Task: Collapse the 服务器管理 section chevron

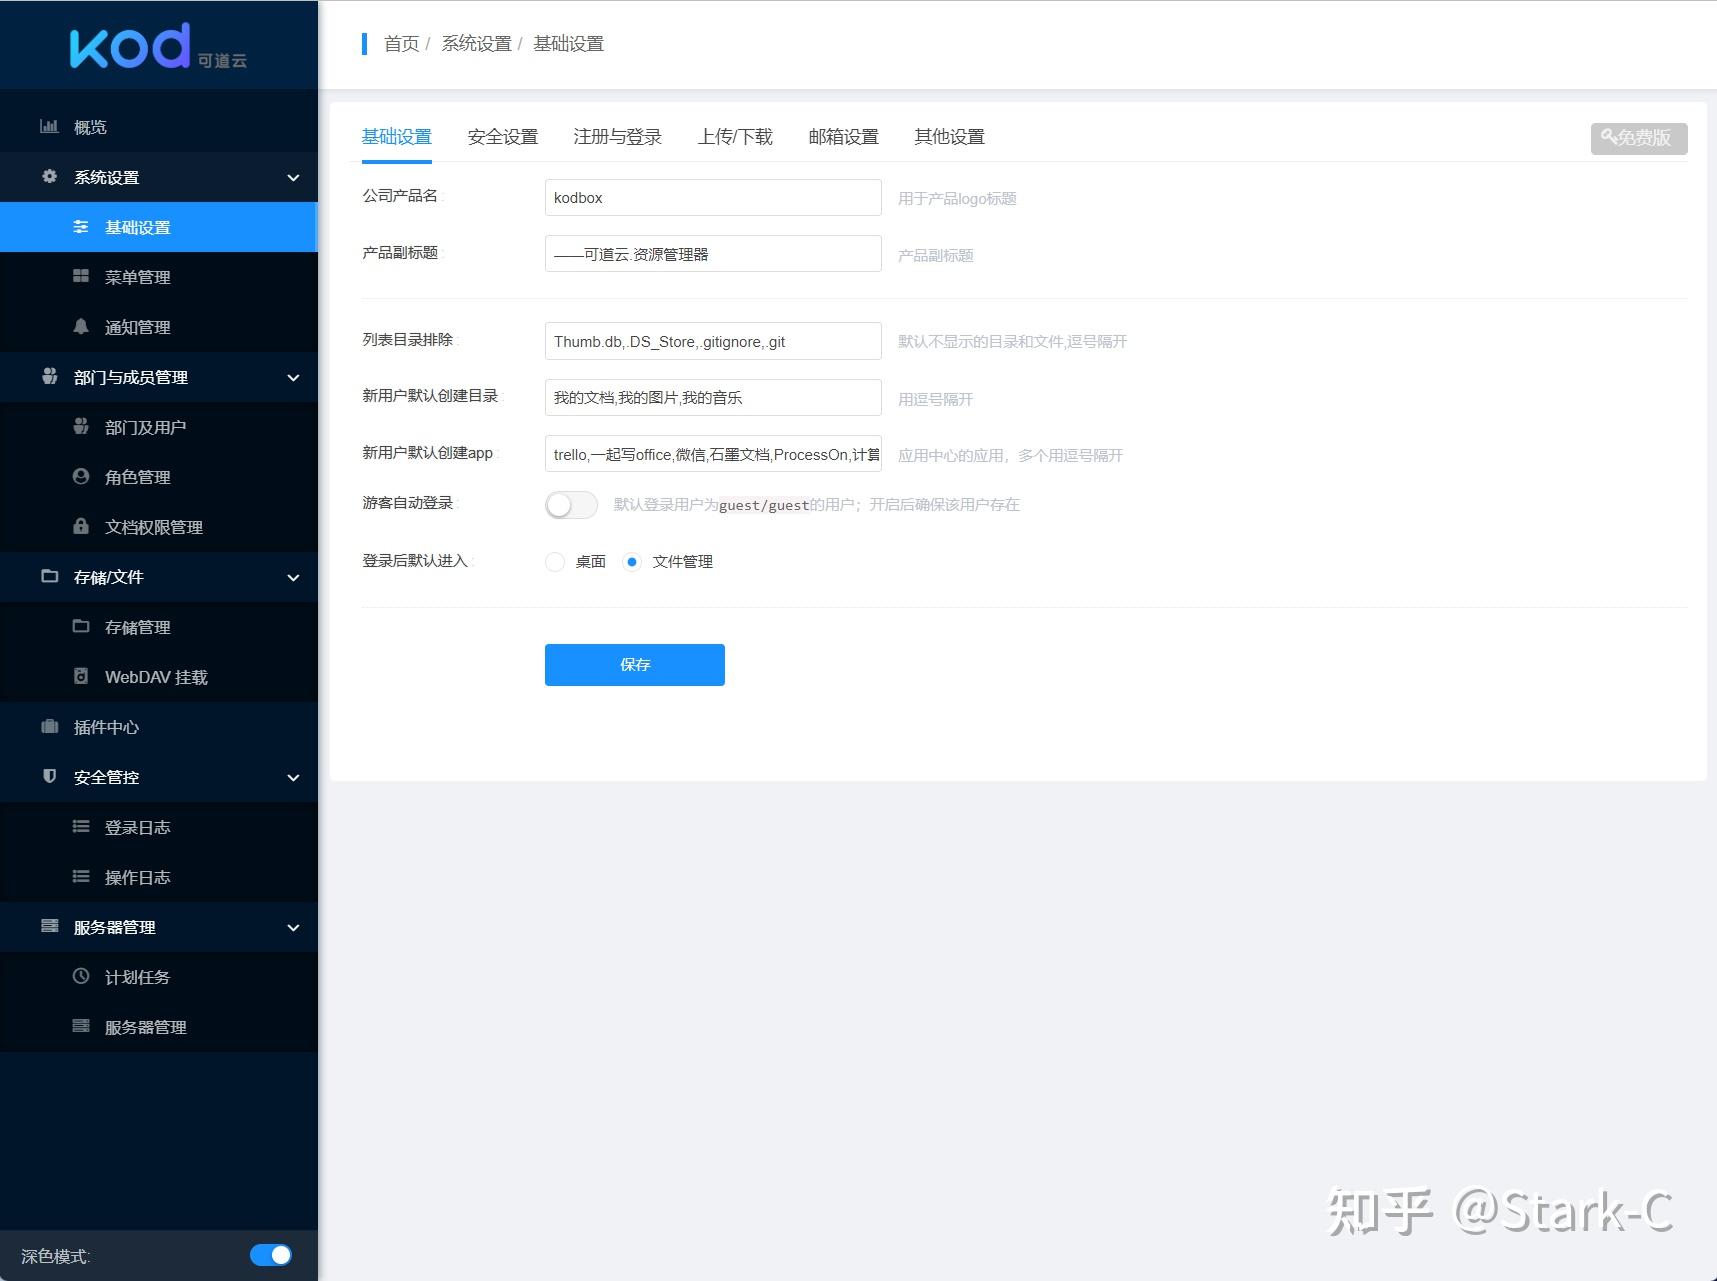Action: [x=292, y=927]
